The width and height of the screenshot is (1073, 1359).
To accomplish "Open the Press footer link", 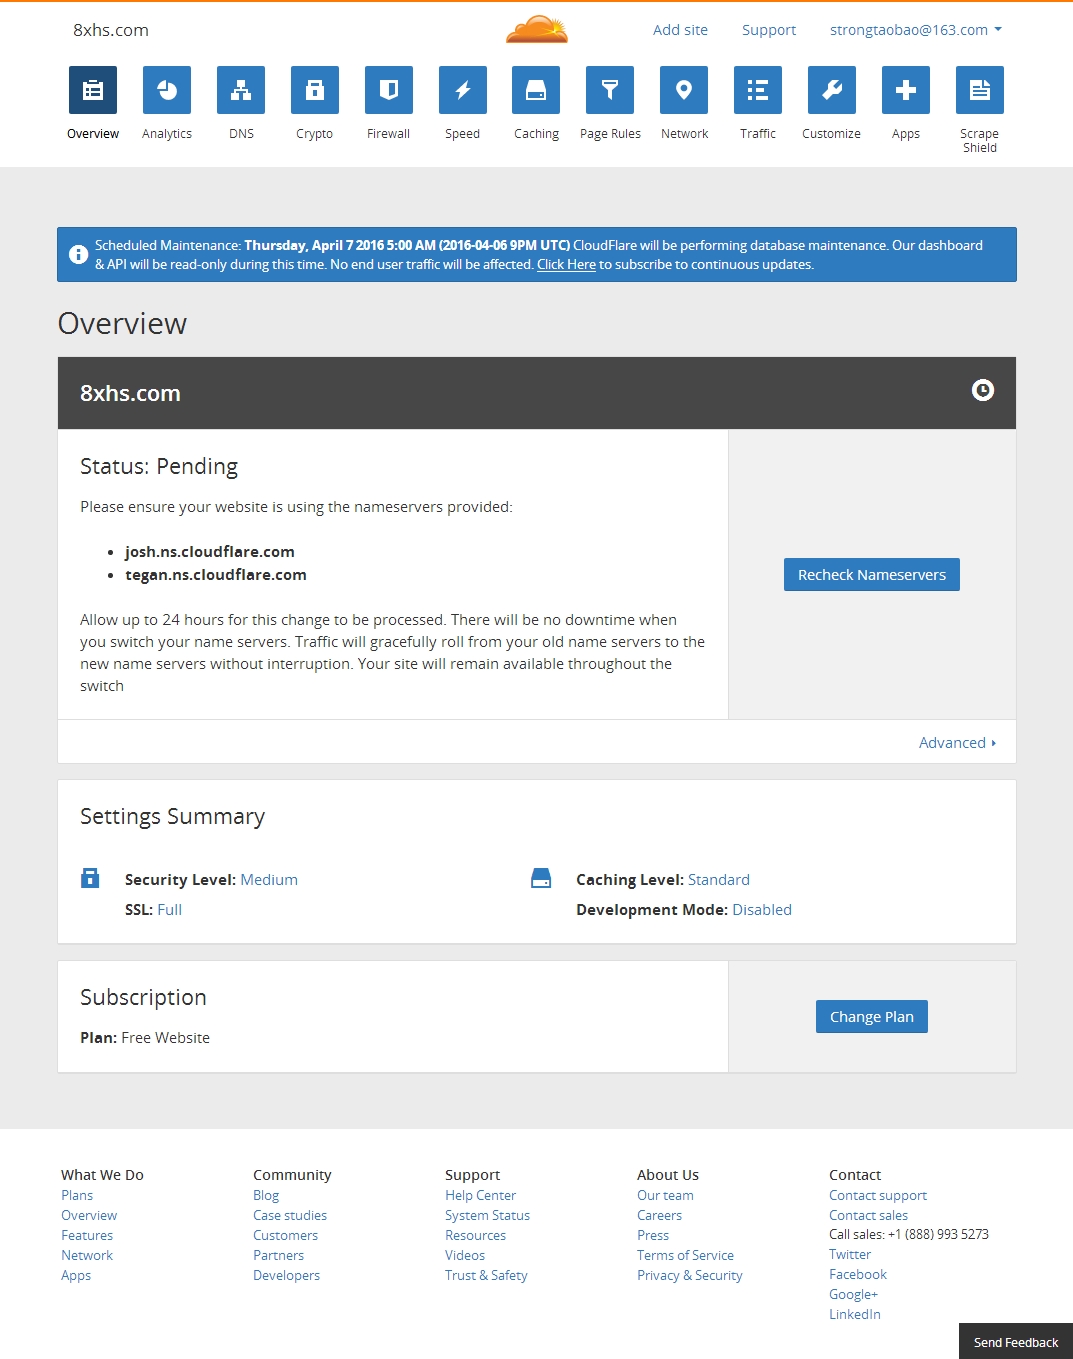I will click(653, 1236).
